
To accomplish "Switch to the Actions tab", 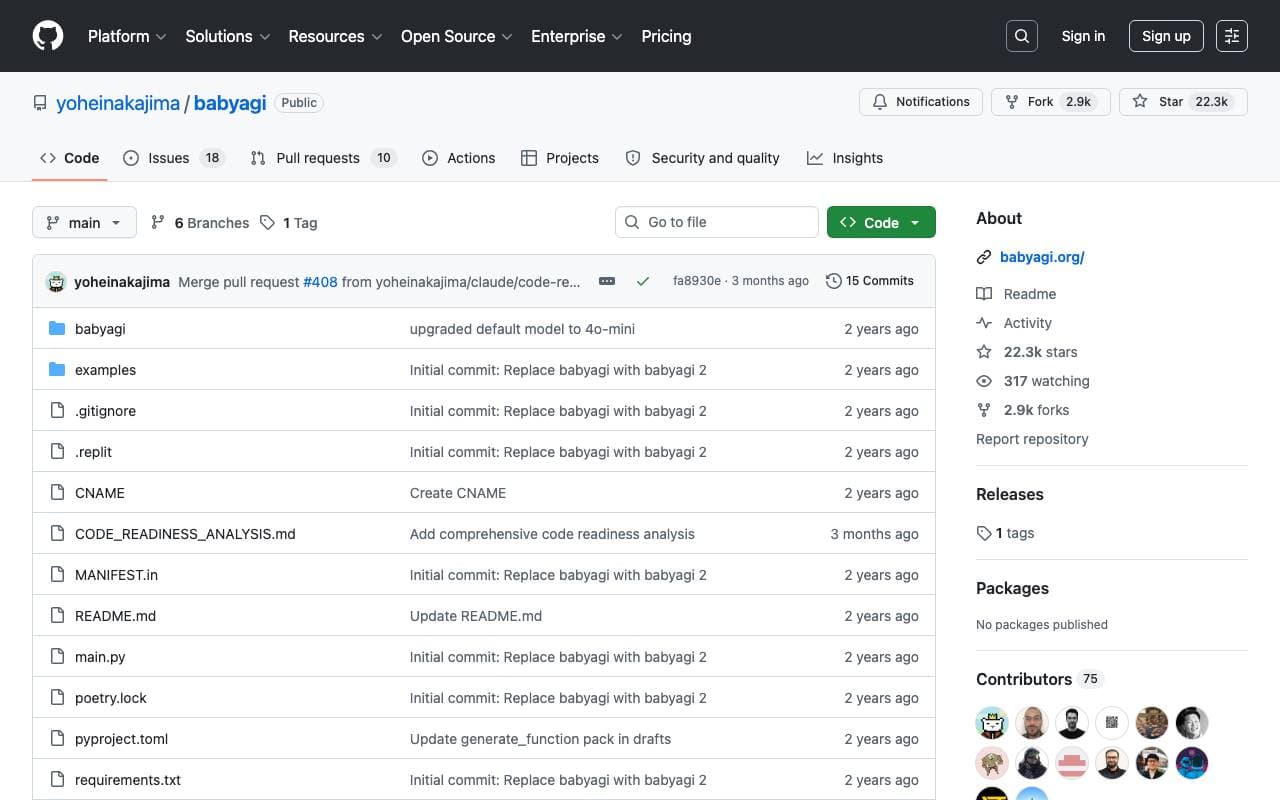I will coord(459,158).
